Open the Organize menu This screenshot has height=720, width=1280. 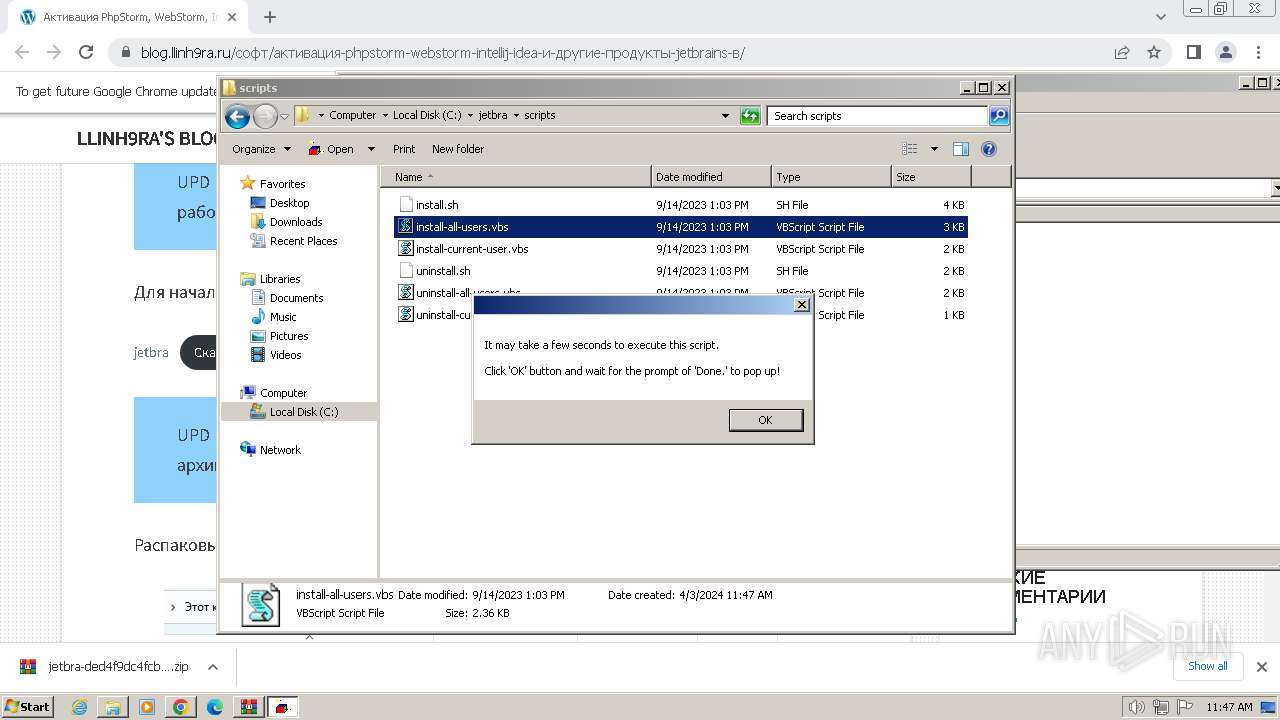tap(261, 149)
